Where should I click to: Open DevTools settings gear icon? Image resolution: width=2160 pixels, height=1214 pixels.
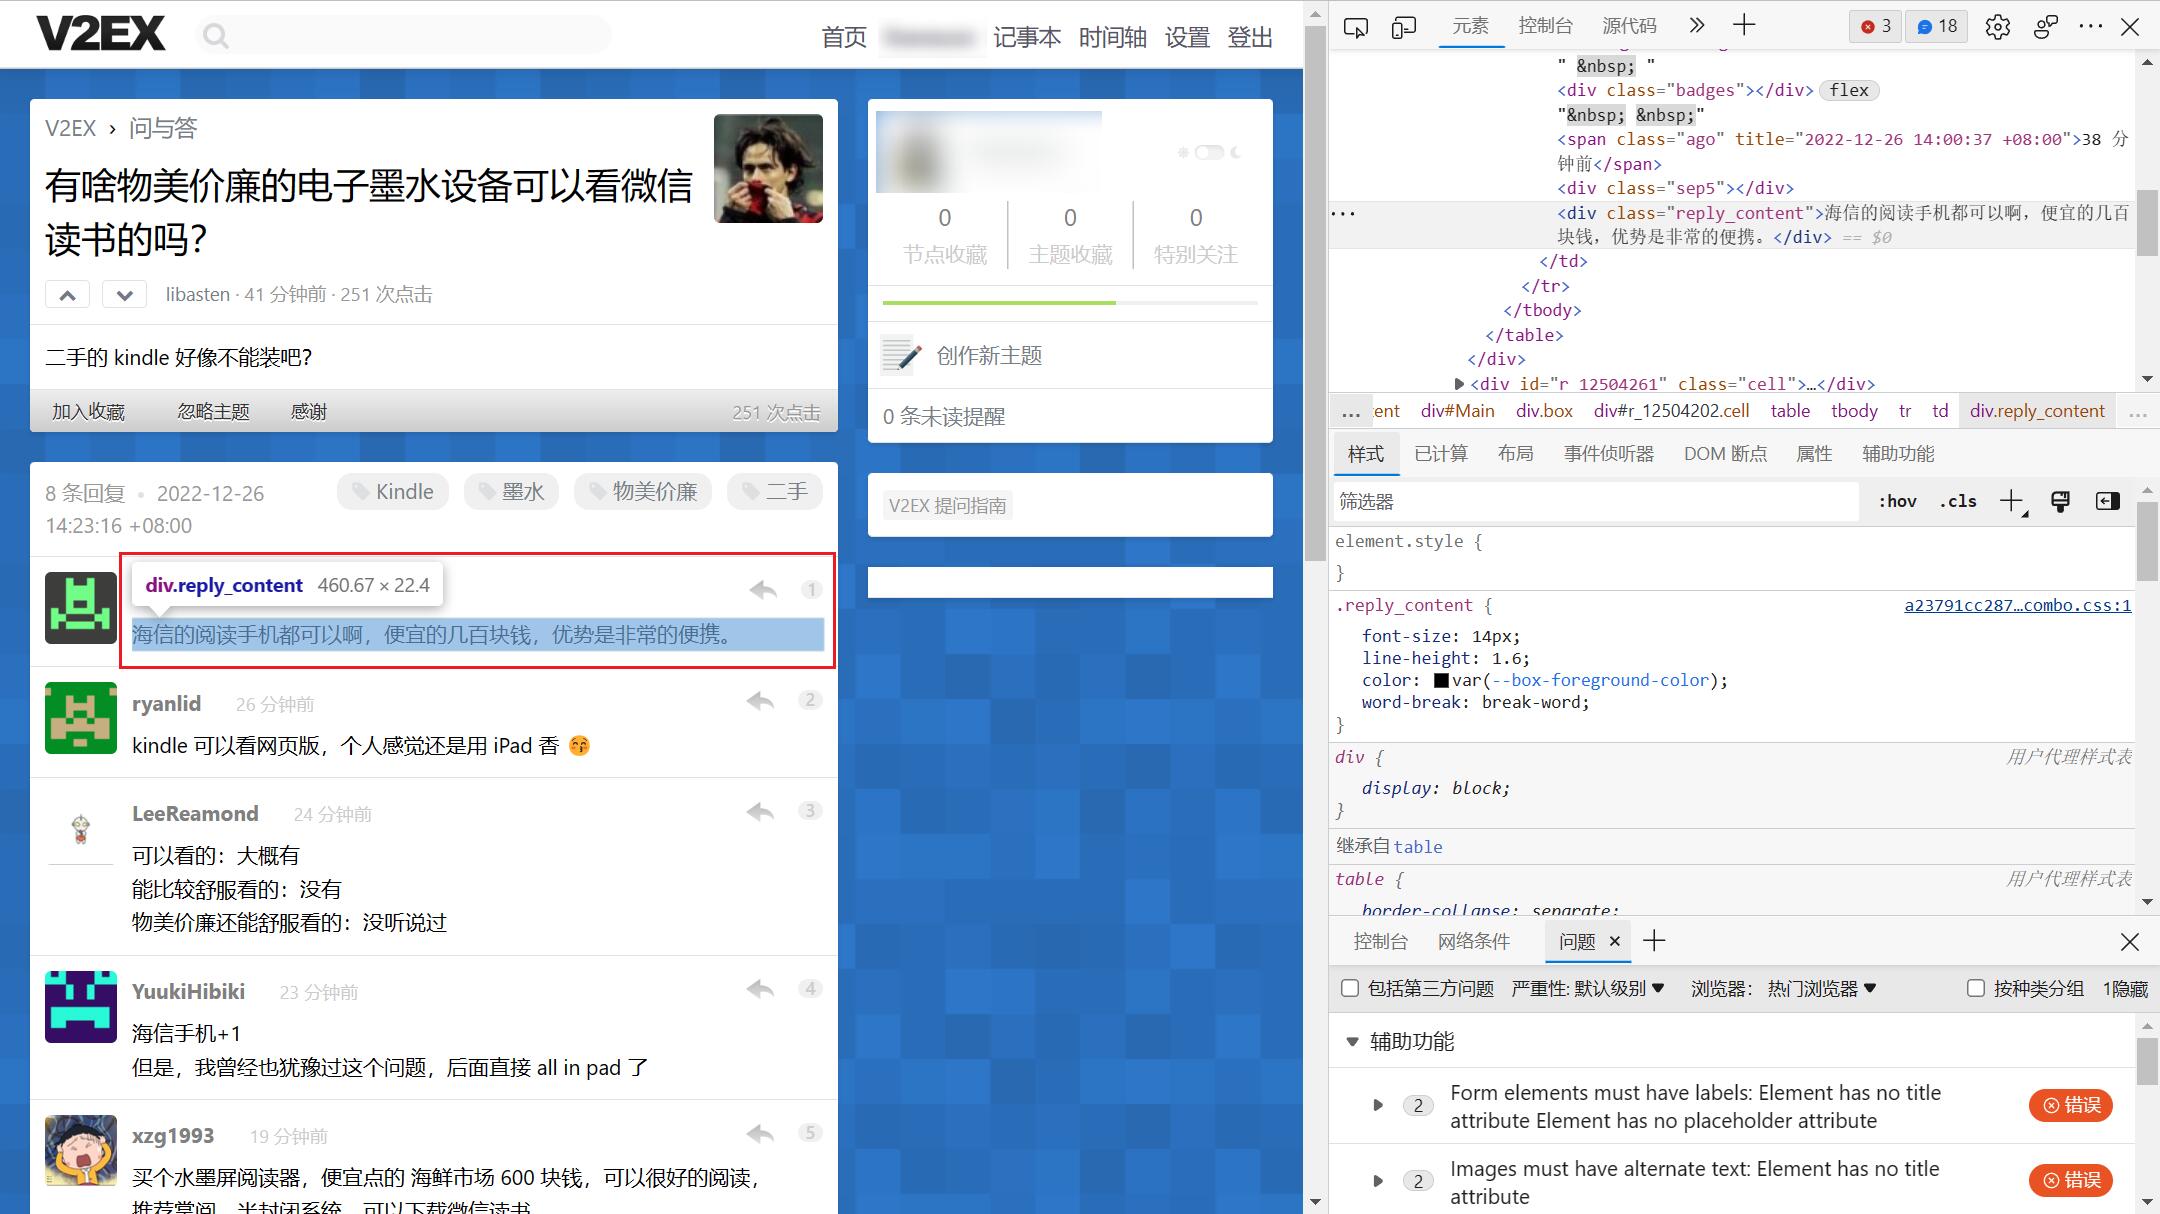(x=1997, y=27)
